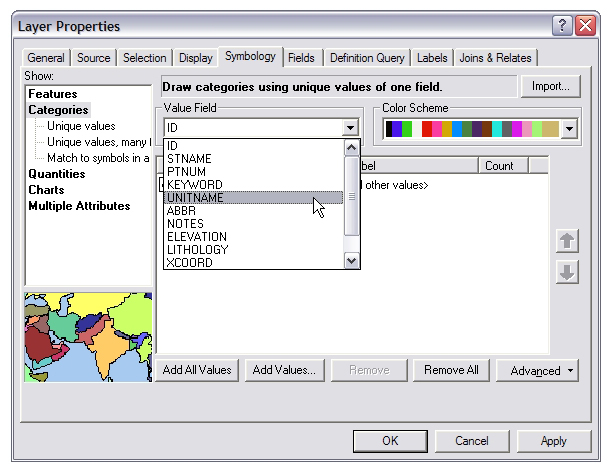This screenshot has height=472, width=608.
Task: Switch to the Fields tab
Action: tap(301, 58)
